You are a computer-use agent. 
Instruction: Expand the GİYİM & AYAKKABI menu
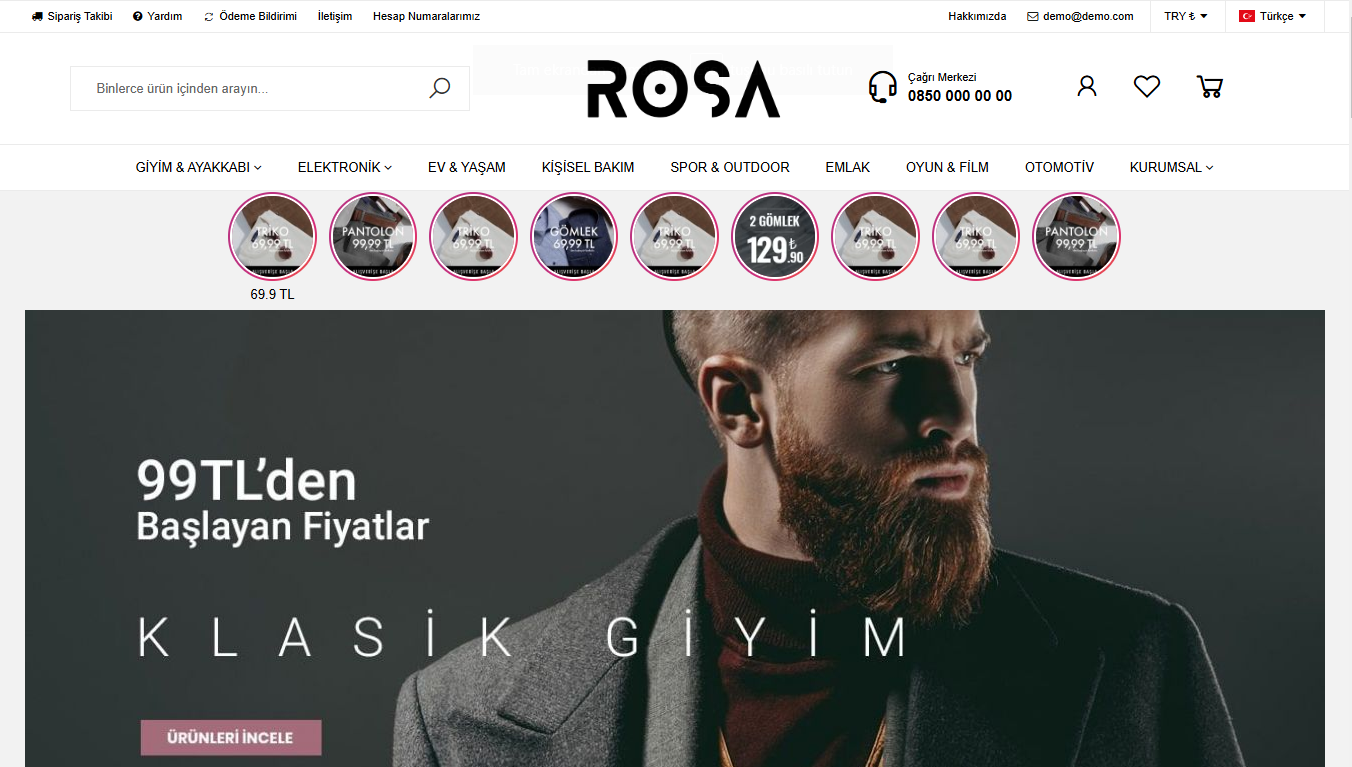(x=199, y=167)
